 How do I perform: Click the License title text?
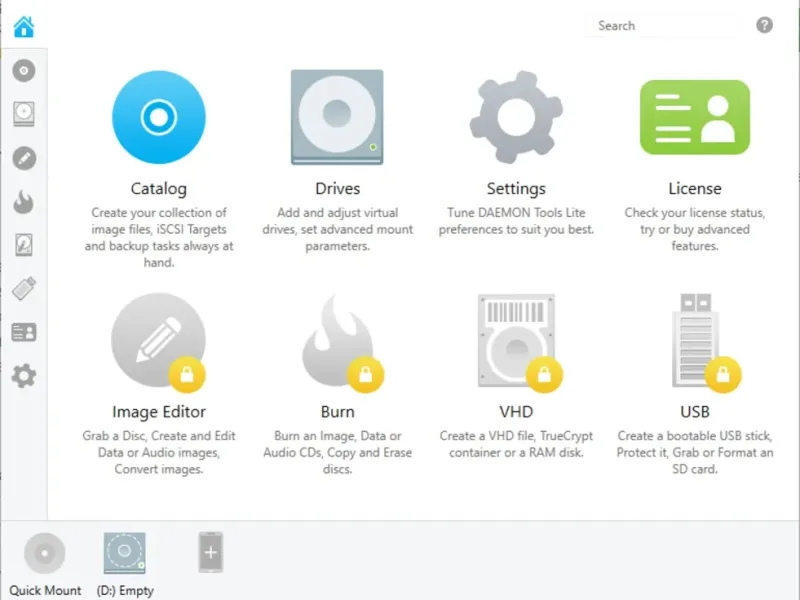click(x=695, y=188)
